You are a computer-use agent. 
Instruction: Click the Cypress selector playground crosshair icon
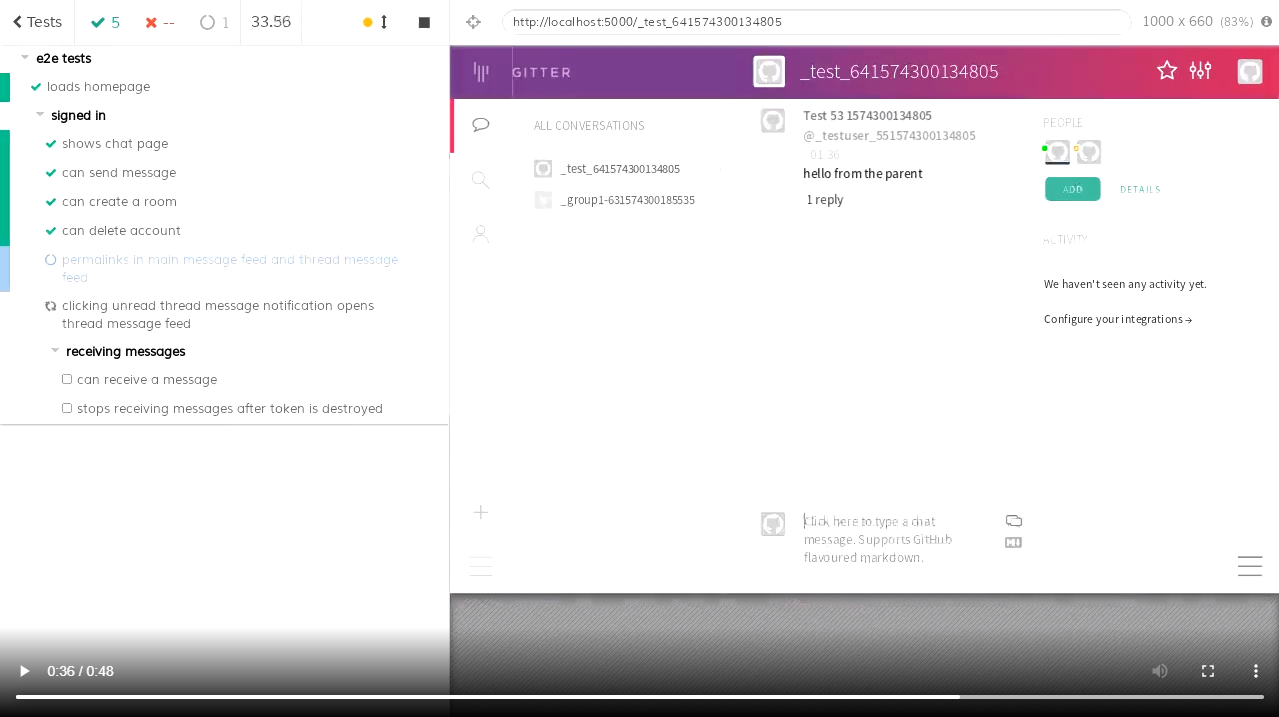pyautogui.click(x=473, y=22)
